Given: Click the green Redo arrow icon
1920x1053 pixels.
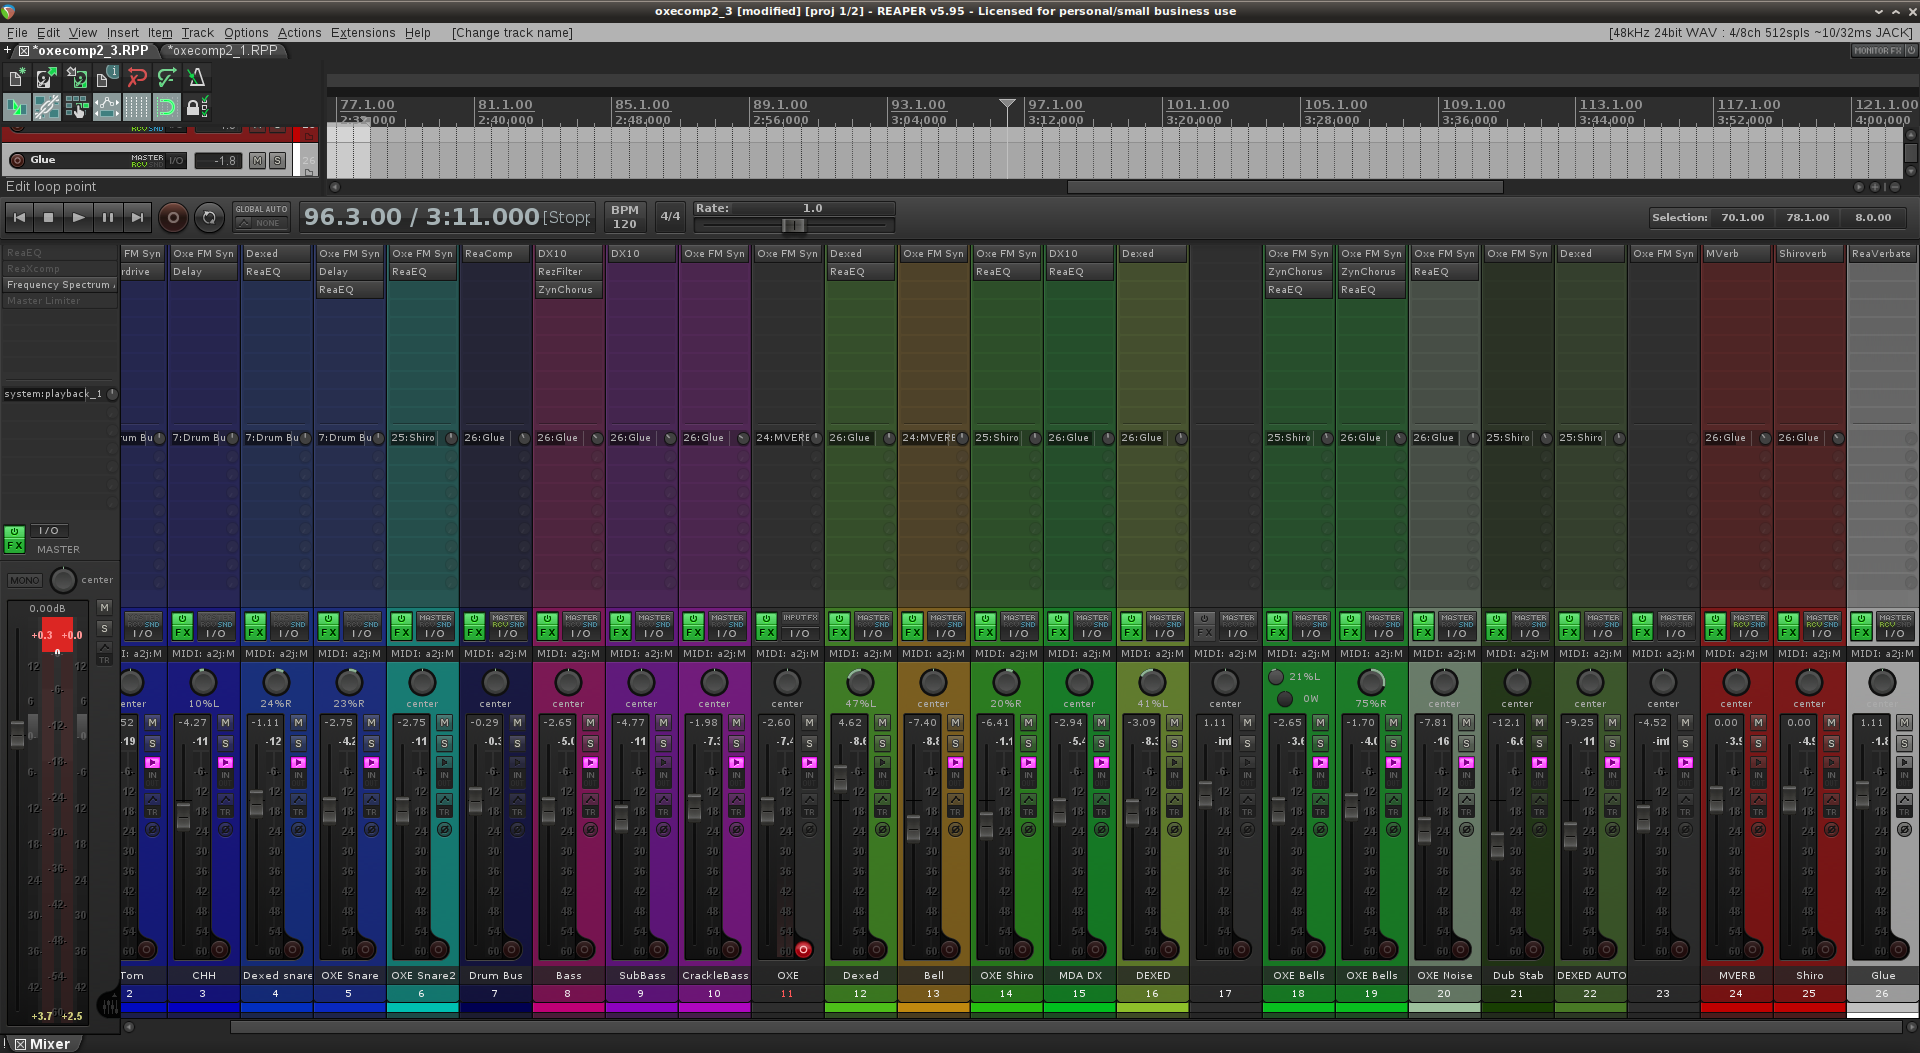Looking at the screenshot, I should 167,77.
